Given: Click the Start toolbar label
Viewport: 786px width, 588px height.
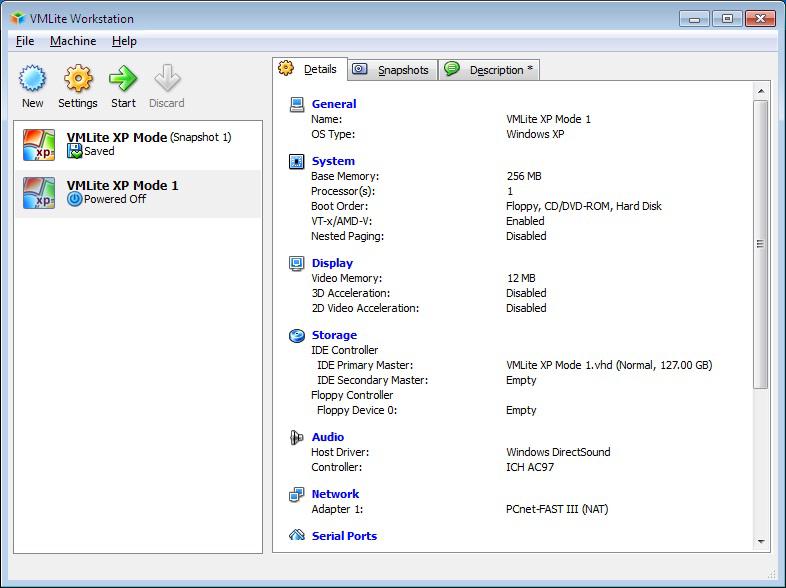Looking at the screenshot, I should [123, 103].
